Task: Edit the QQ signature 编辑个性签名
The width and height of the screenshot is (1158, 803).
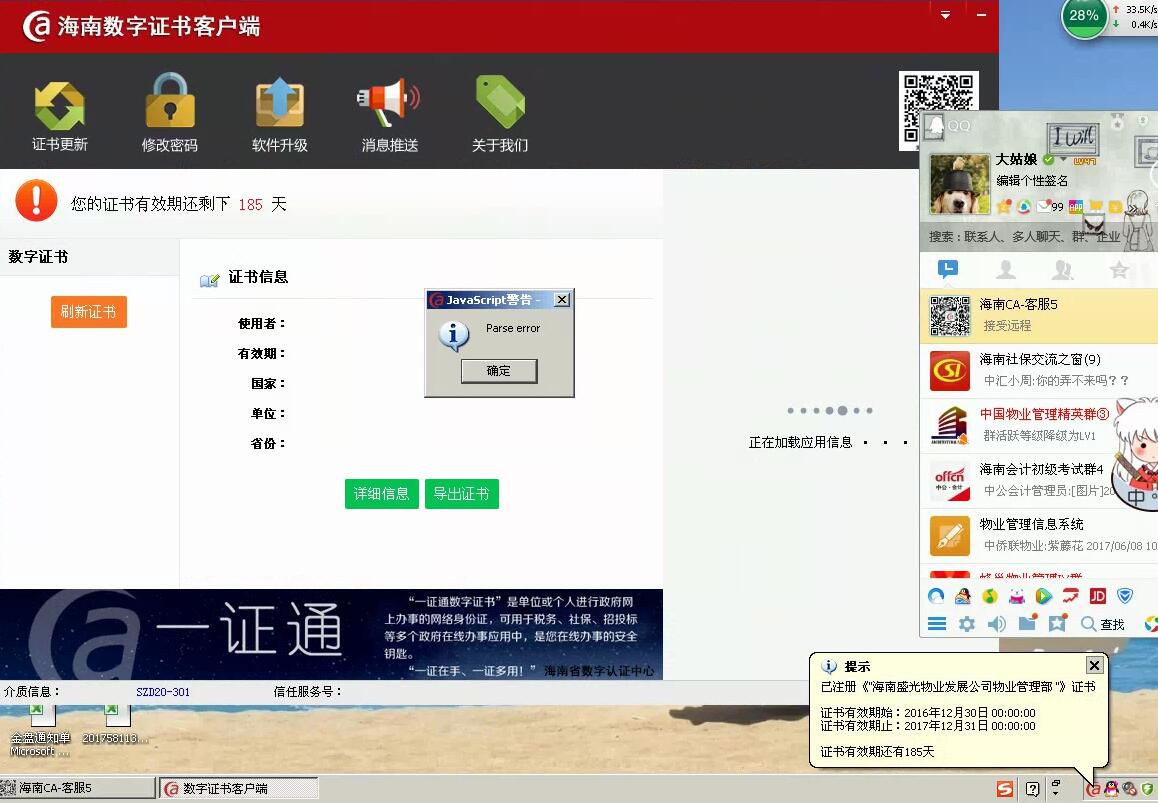Action: pos(1032,181)
